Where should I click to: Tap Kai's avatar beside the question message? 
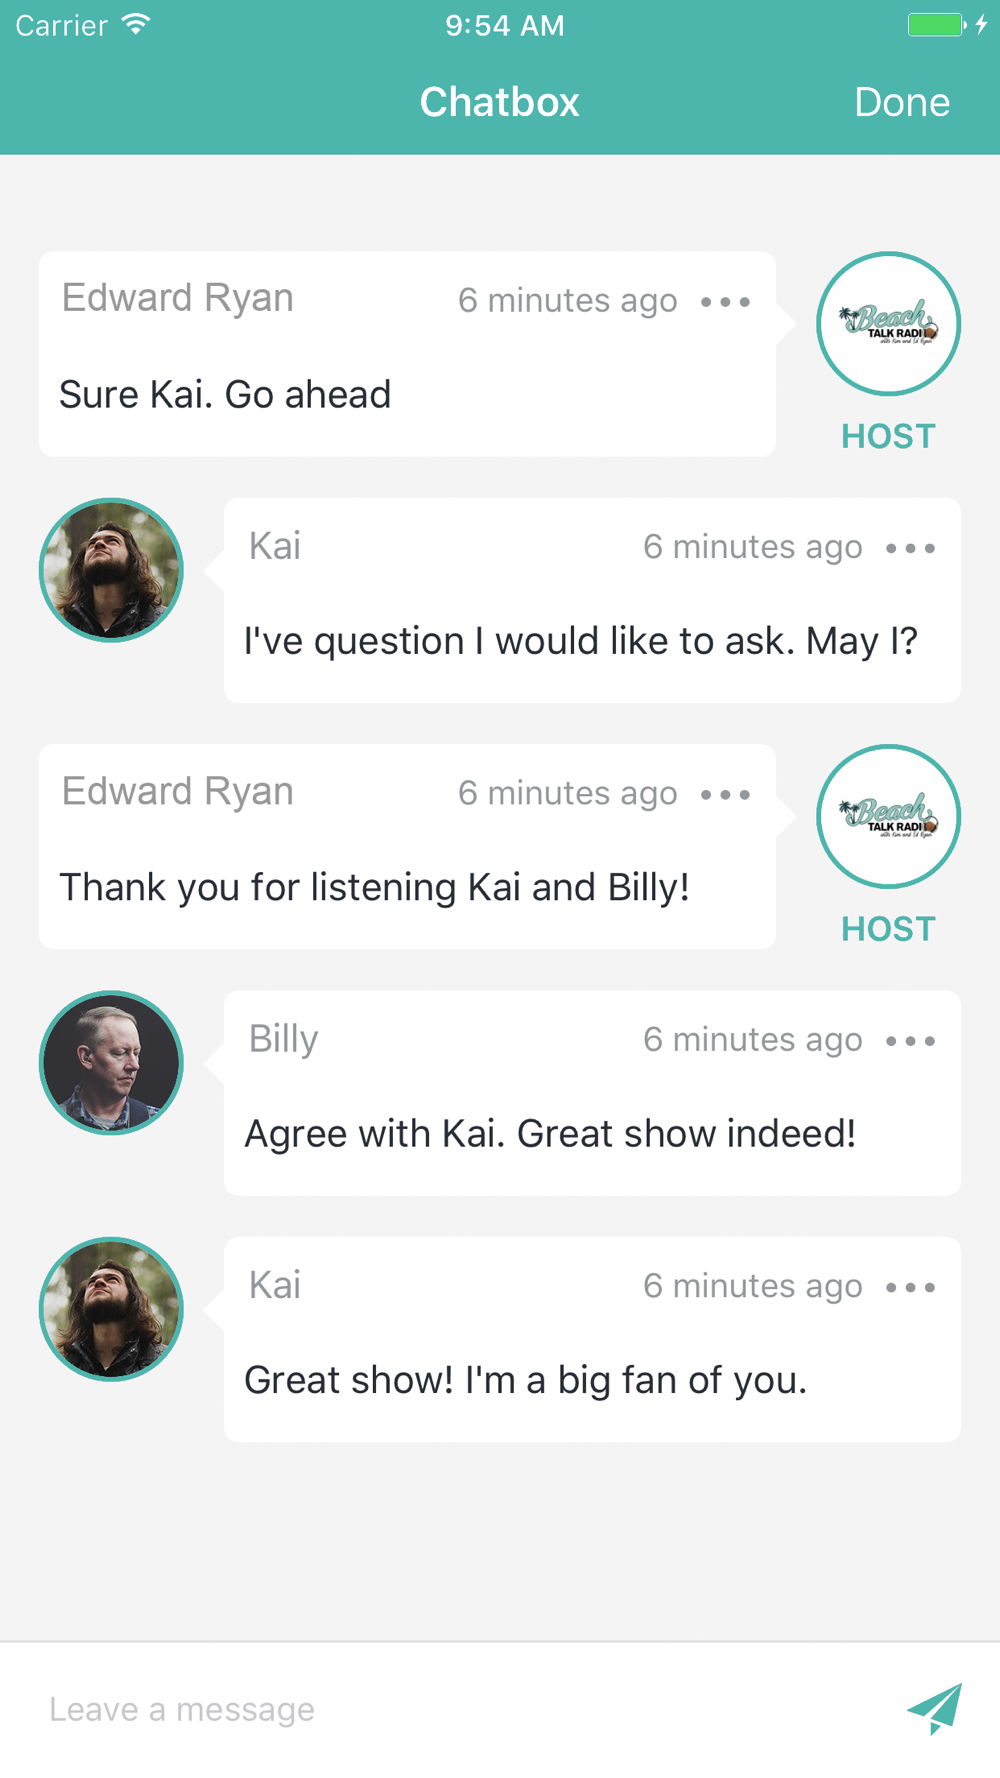[x=111, y=570]
